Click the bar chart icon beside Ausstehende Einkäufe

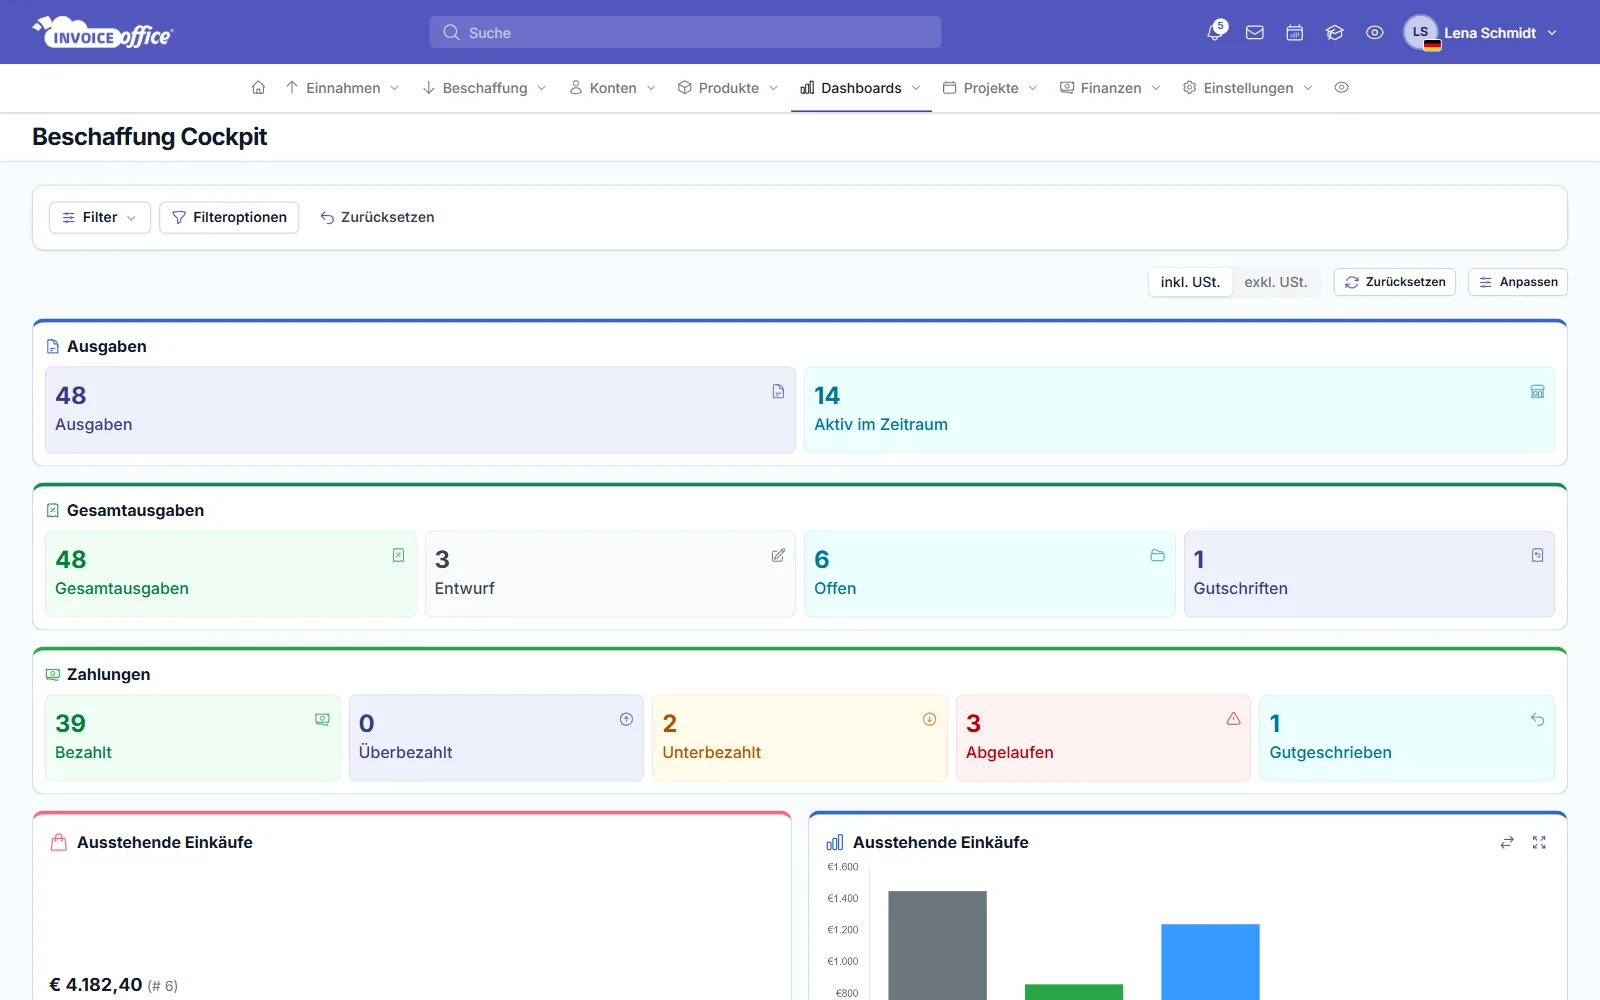coord(835,843)
